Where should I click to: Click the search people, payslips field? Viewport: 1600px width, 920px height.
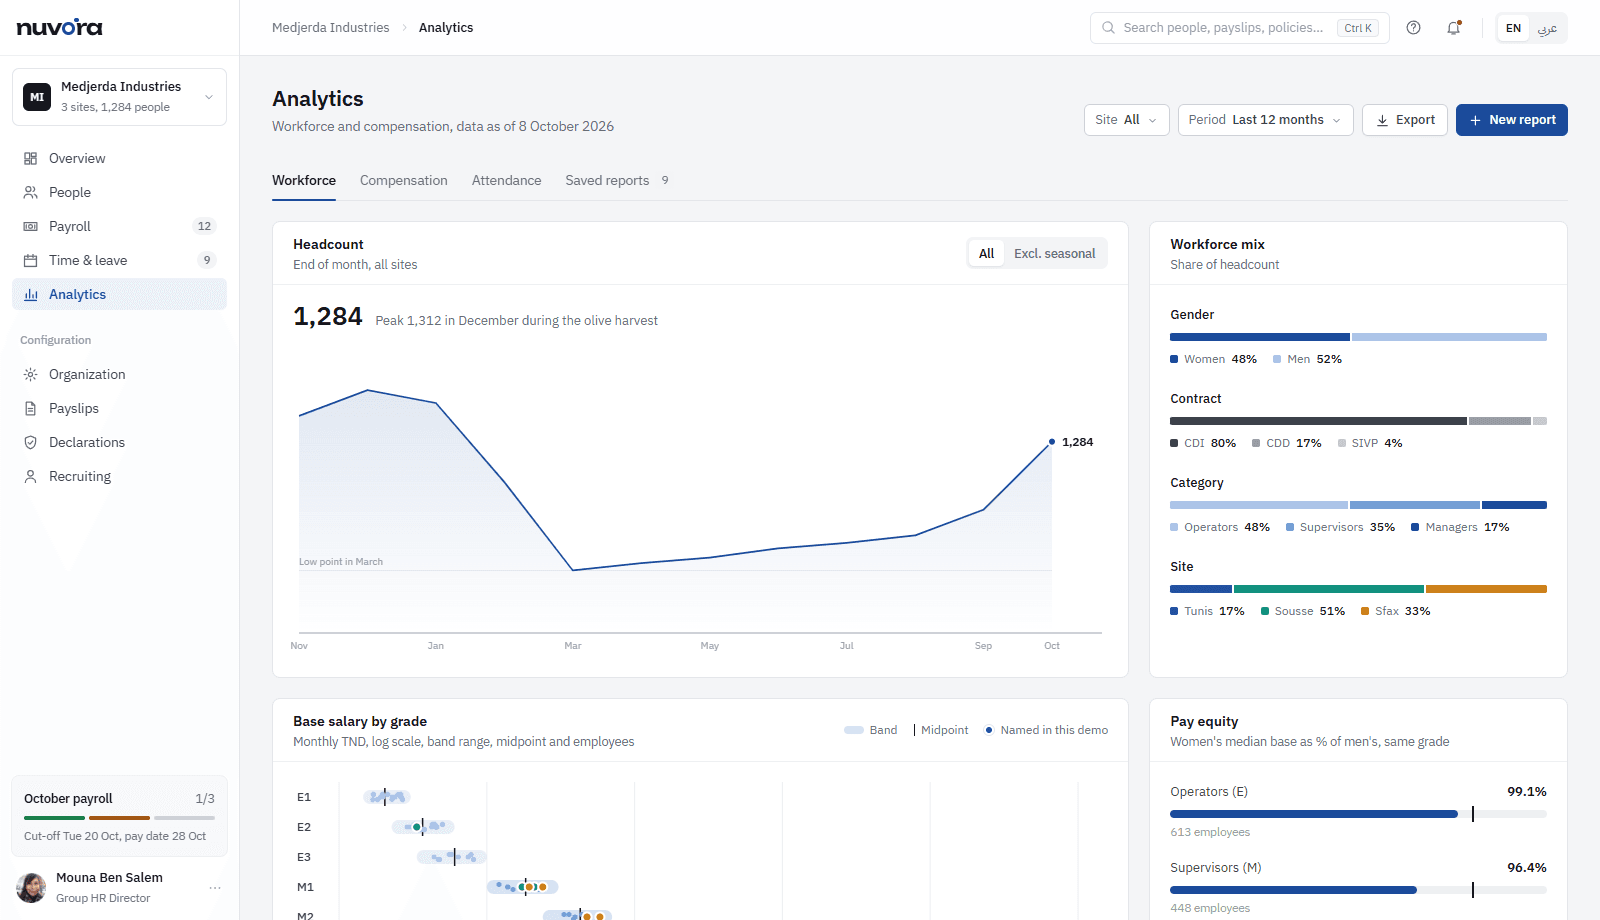coord(1239,28)
